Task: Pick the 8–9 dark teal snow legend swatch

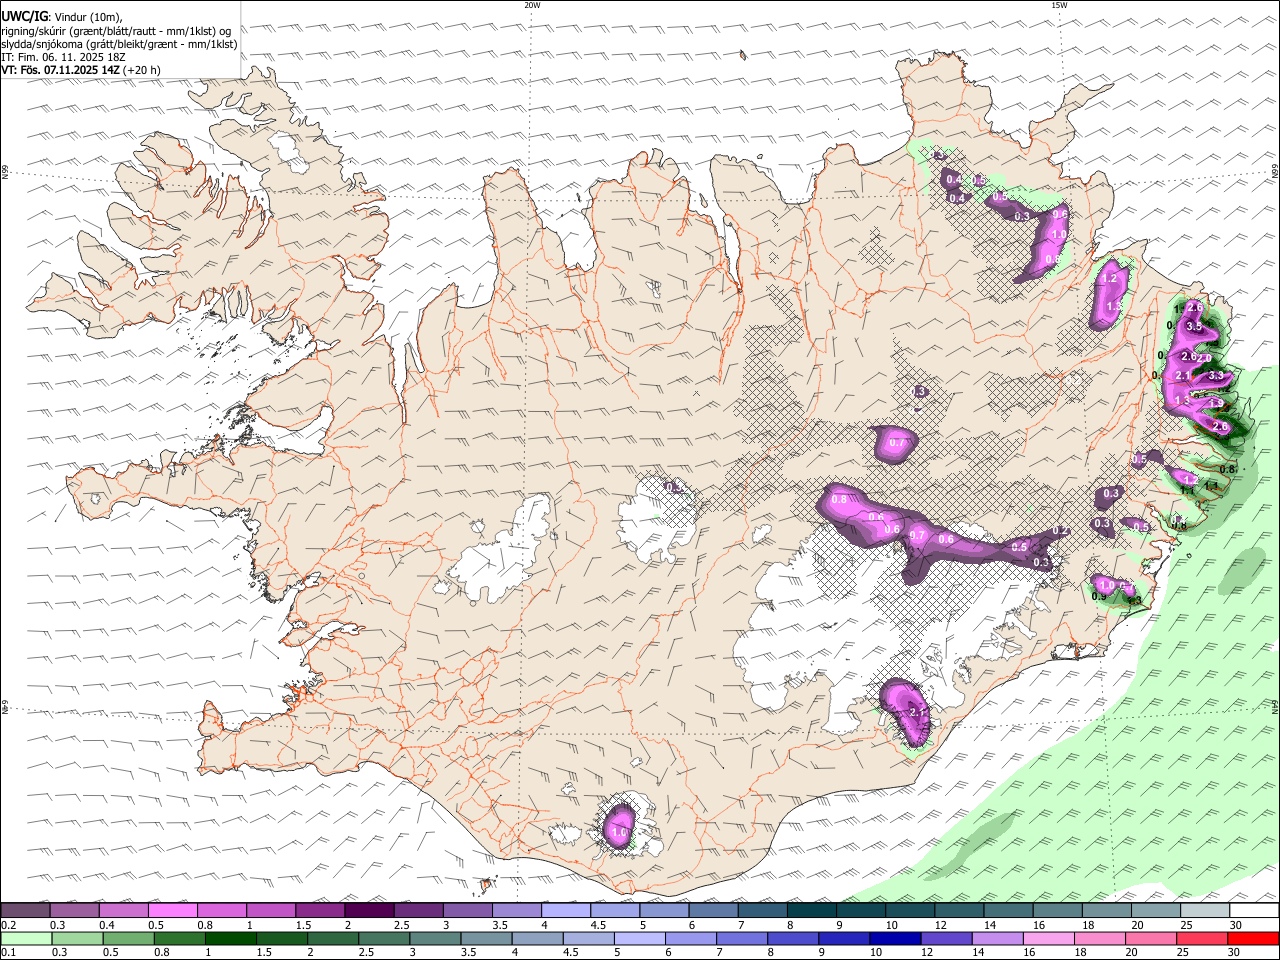Action: pyautogui.click(x=812, y=911)
